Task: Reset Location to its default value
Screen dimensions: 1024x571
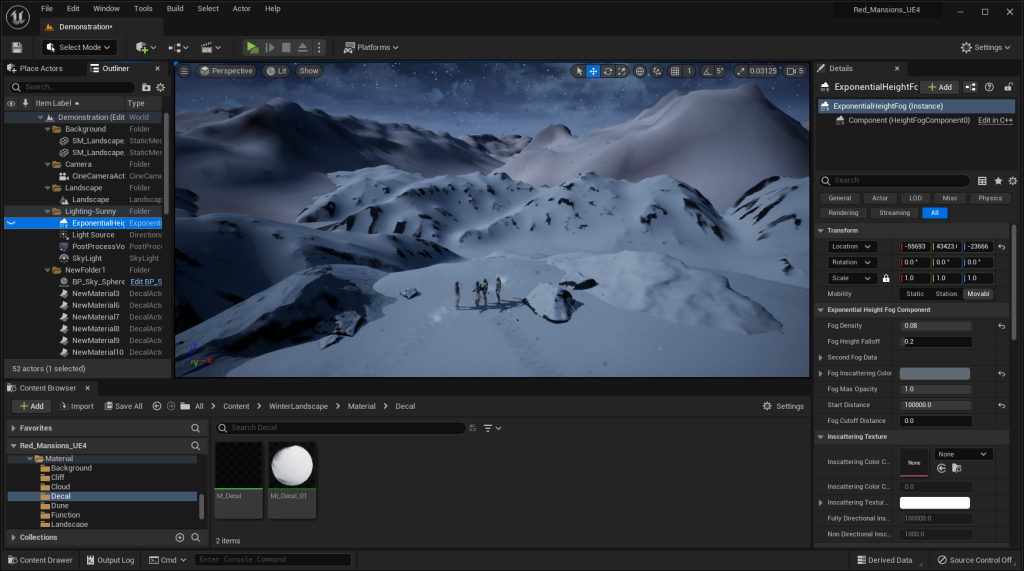Action: click(1002, 247)
